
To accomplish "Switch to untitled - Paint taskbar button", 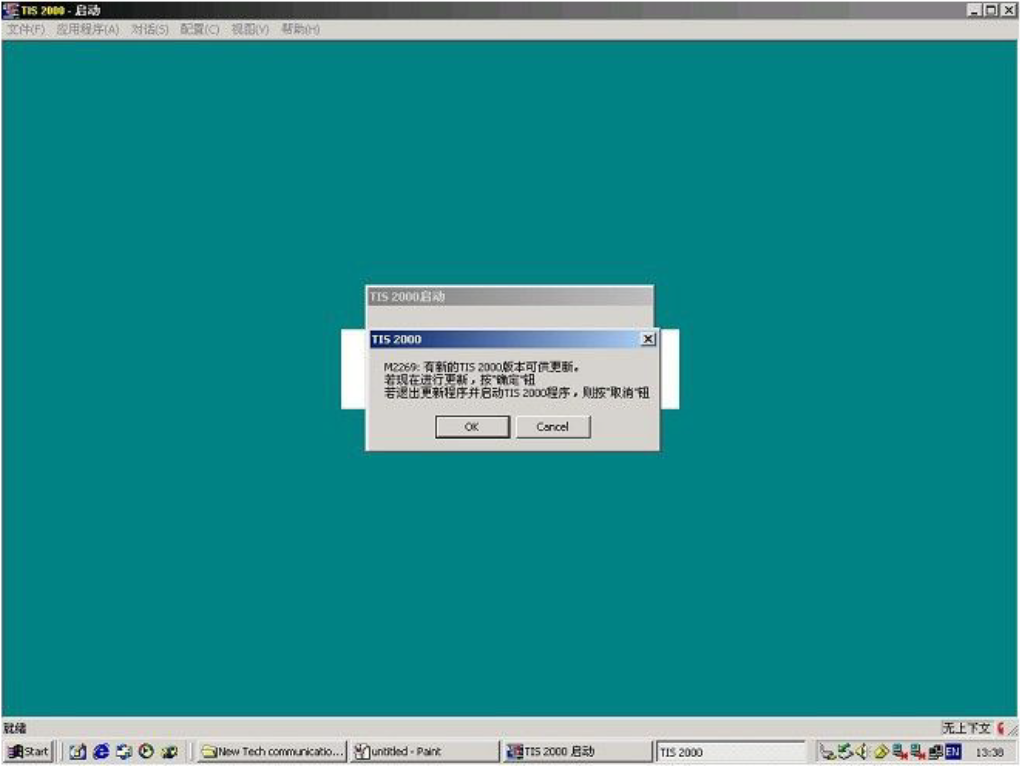I will point(424,752).
